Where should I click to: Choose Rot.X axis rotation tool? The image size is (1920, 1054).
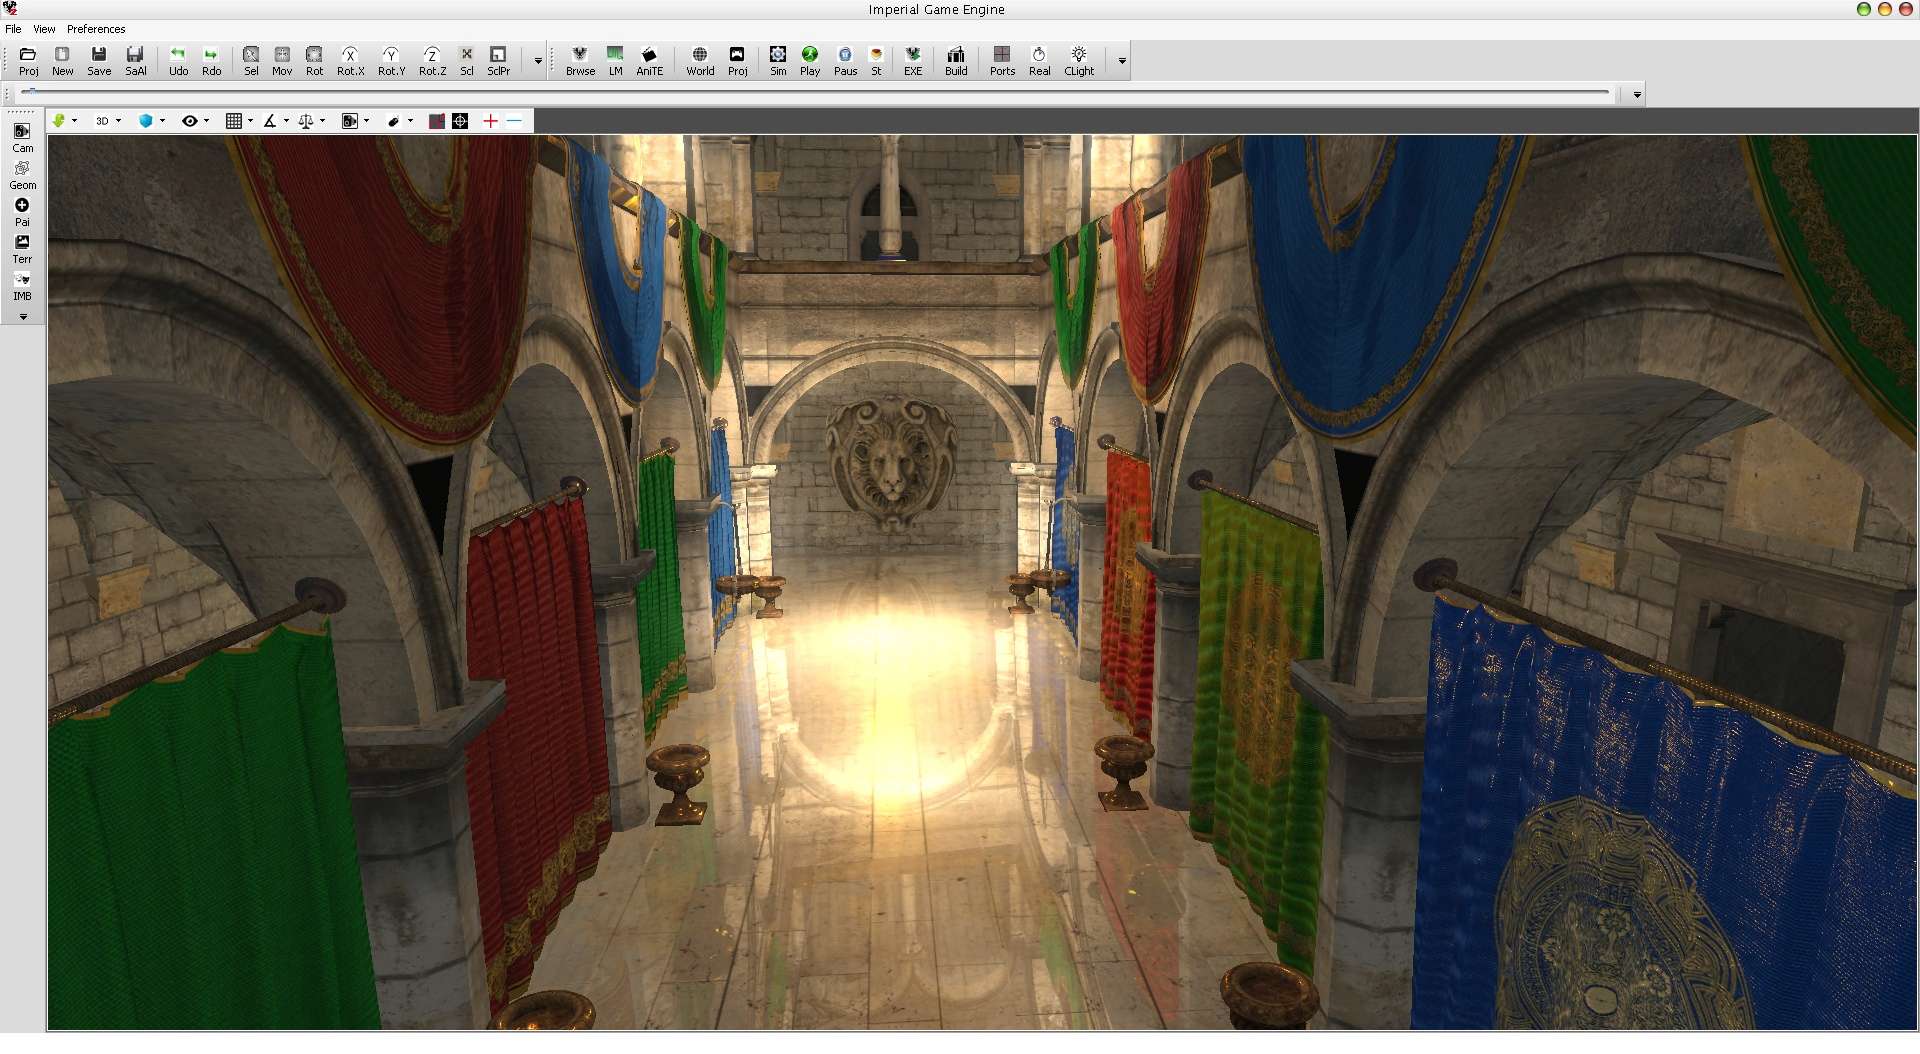coord(350,60)
